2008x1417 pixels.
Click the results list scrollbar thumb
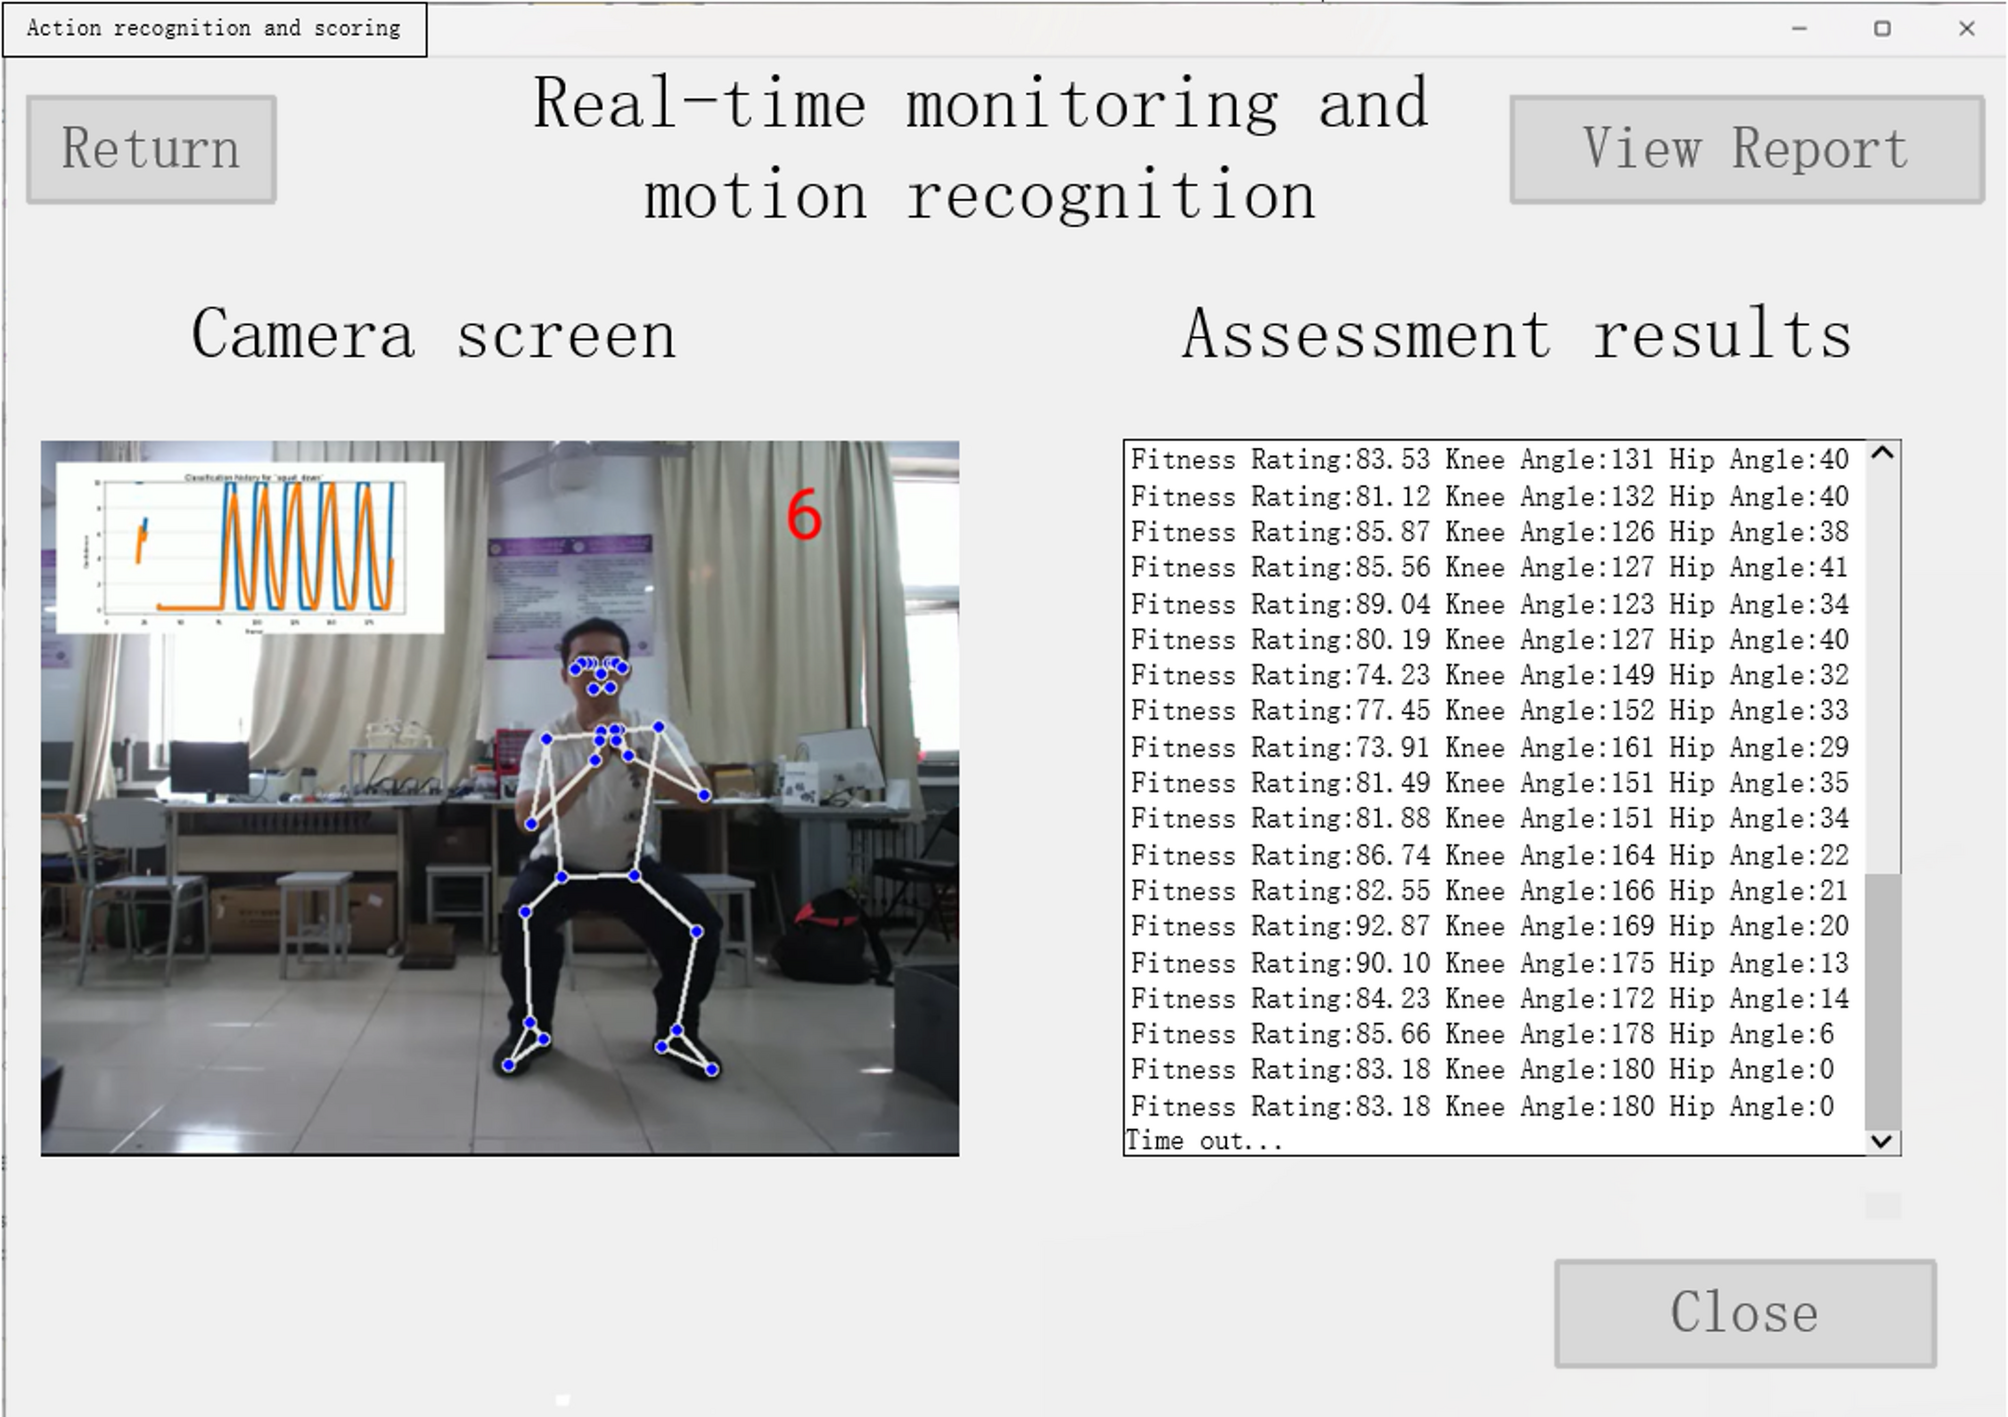click(x=1882, y=1000)
